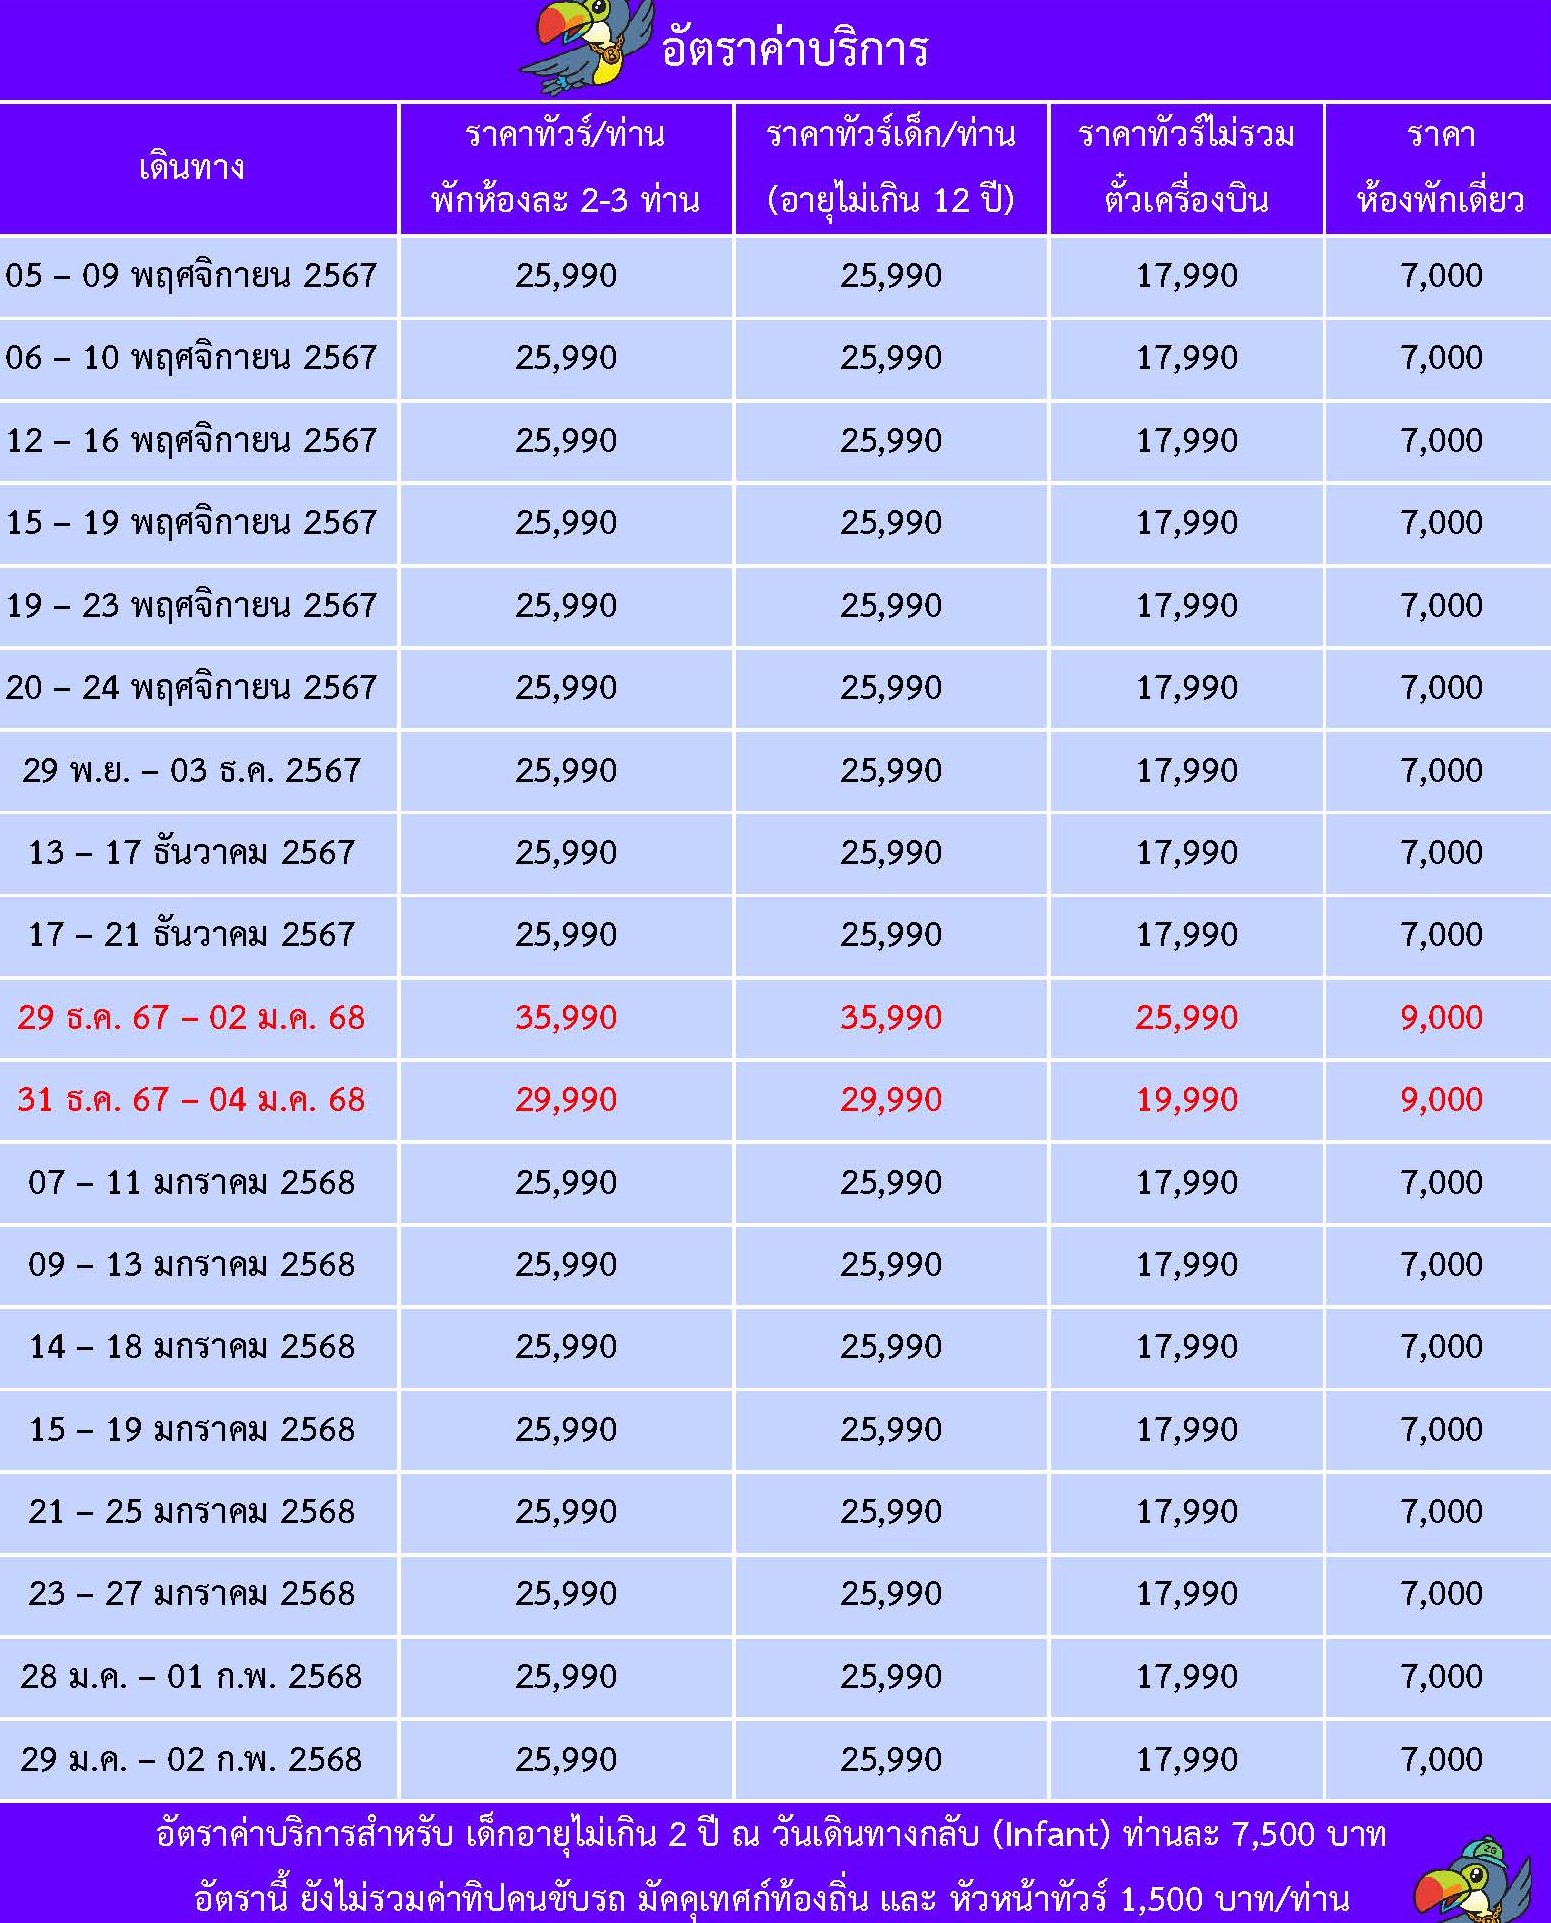The width and height of the screenshot is (1551, 1923).
Task: Select date 19 – 23 พฤศจิกายน 2567
Action: (x=191, y=605)
